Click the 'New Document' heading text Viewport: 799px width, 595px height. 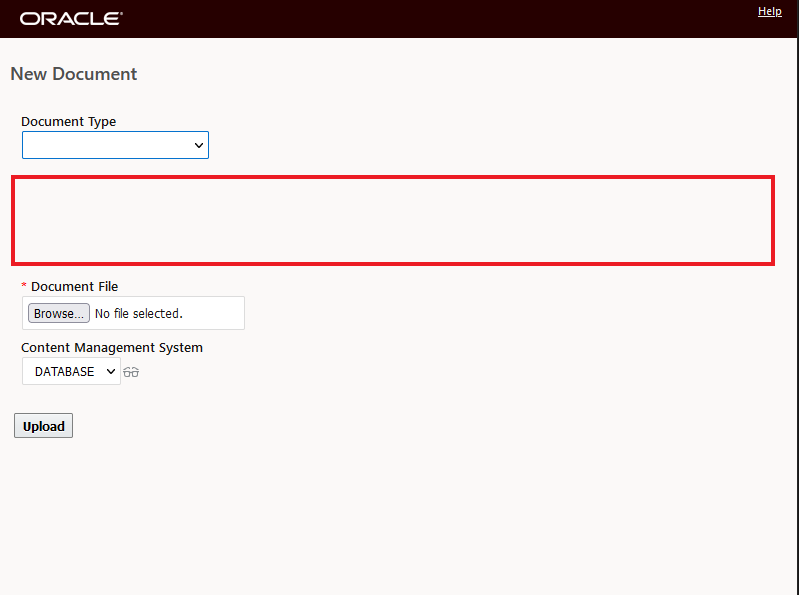(74, 74)
